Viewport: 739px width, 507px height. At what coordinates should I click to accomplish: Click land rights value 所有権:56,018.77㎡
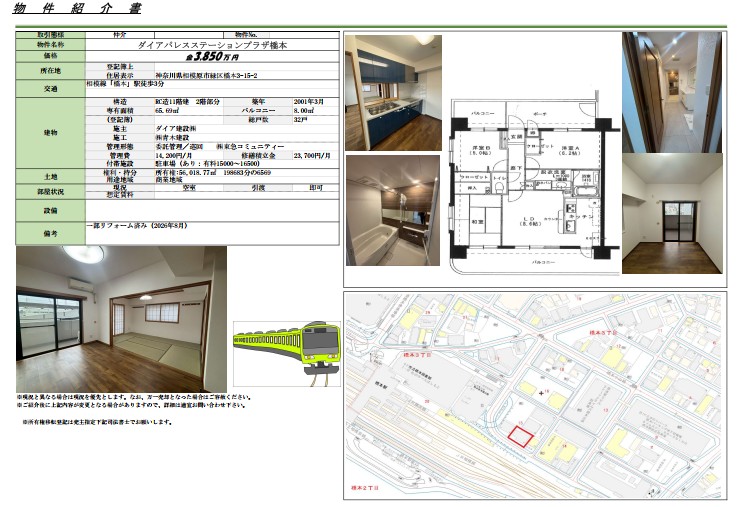[x=186, y=173]
